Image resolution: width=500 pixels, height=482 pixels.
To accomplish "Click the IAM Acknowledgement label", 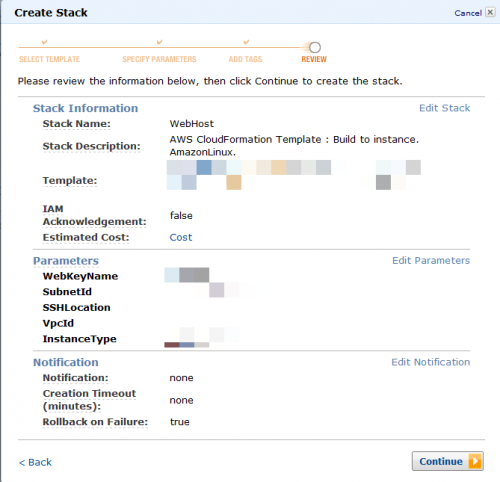I will [x=94, y=215].
